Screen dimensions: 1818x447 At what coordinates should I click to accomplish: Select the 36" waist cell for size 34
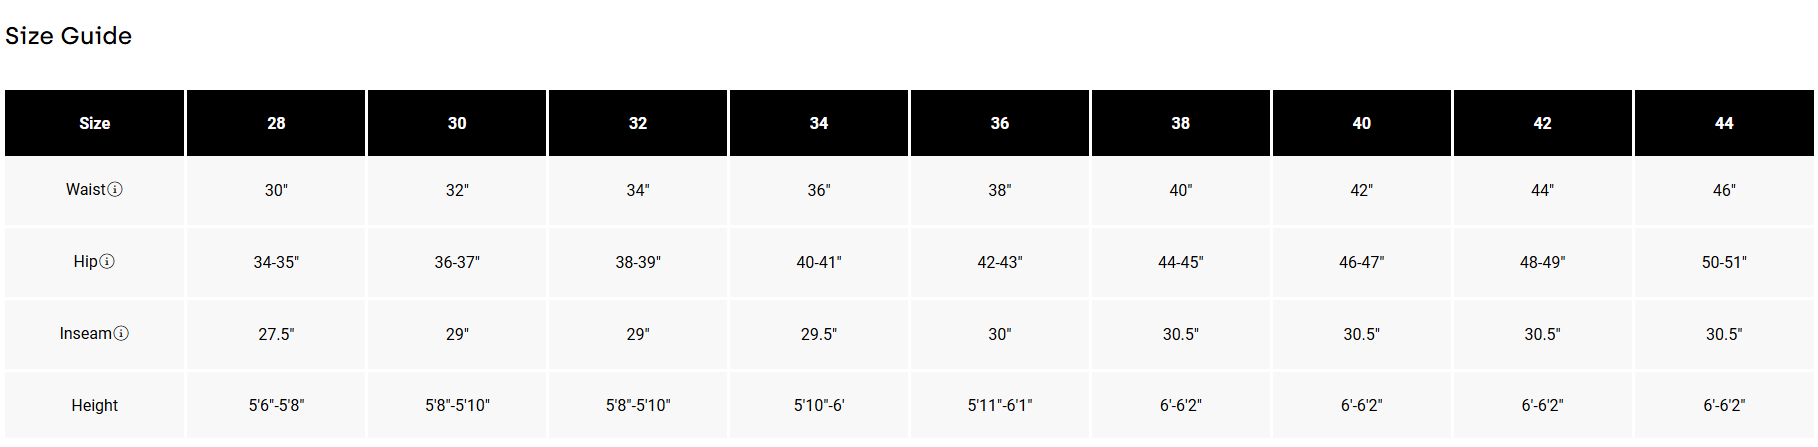pyautogui.click(x=819, y=190)
